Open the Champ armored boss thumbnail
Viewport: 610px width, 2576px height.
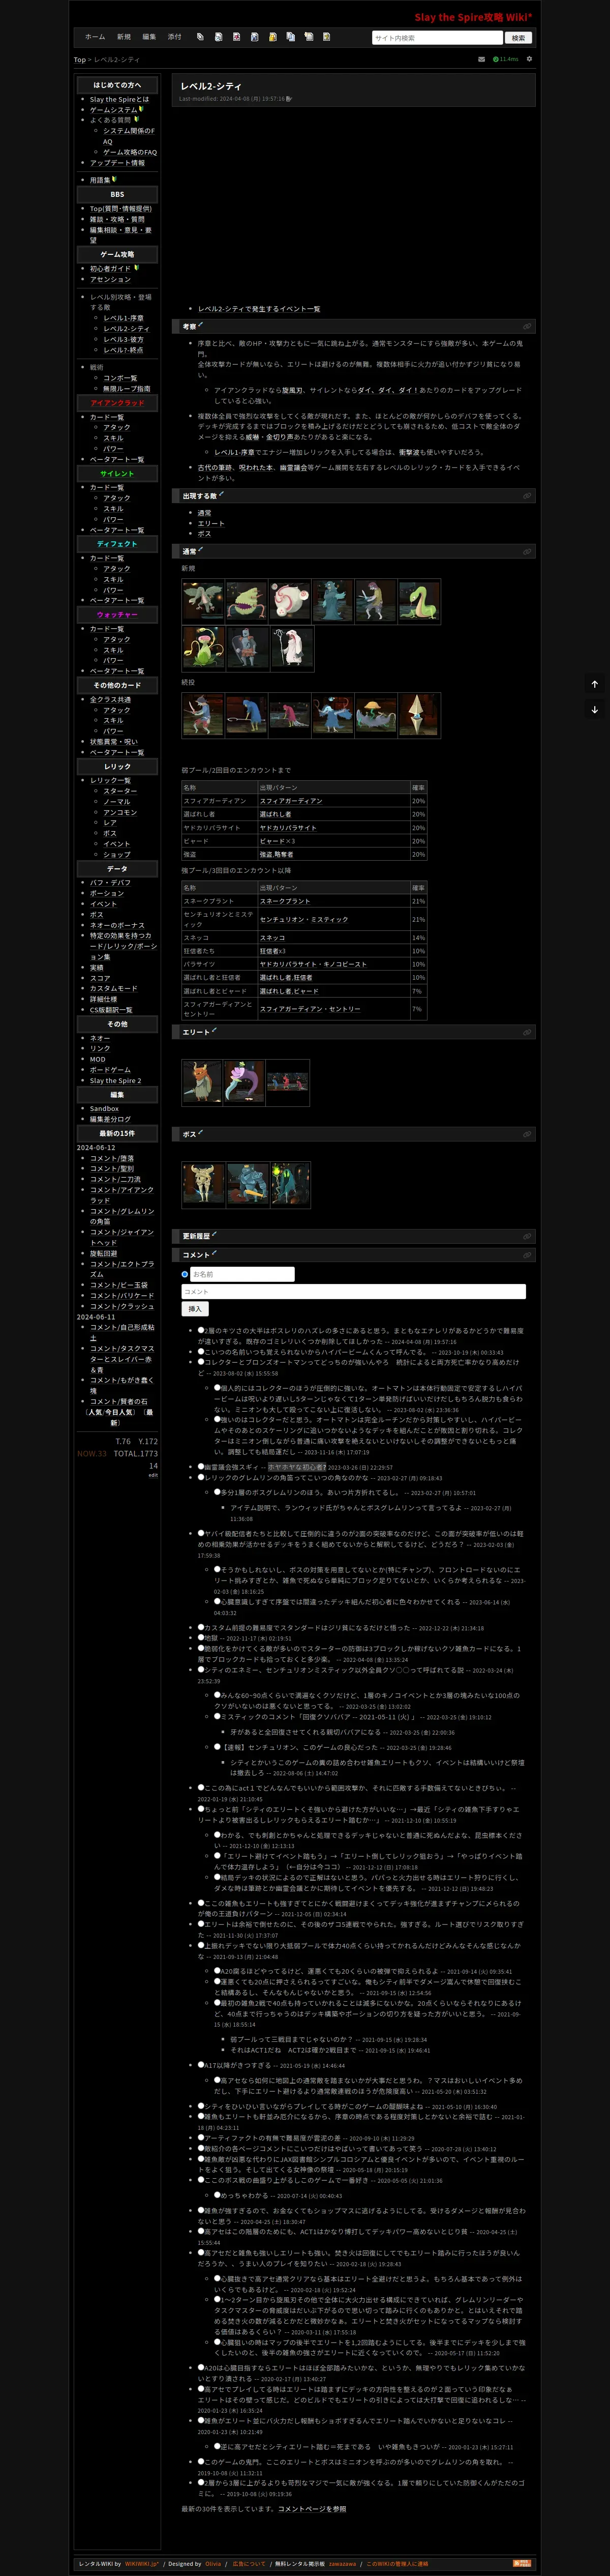tap(247, 1184)
